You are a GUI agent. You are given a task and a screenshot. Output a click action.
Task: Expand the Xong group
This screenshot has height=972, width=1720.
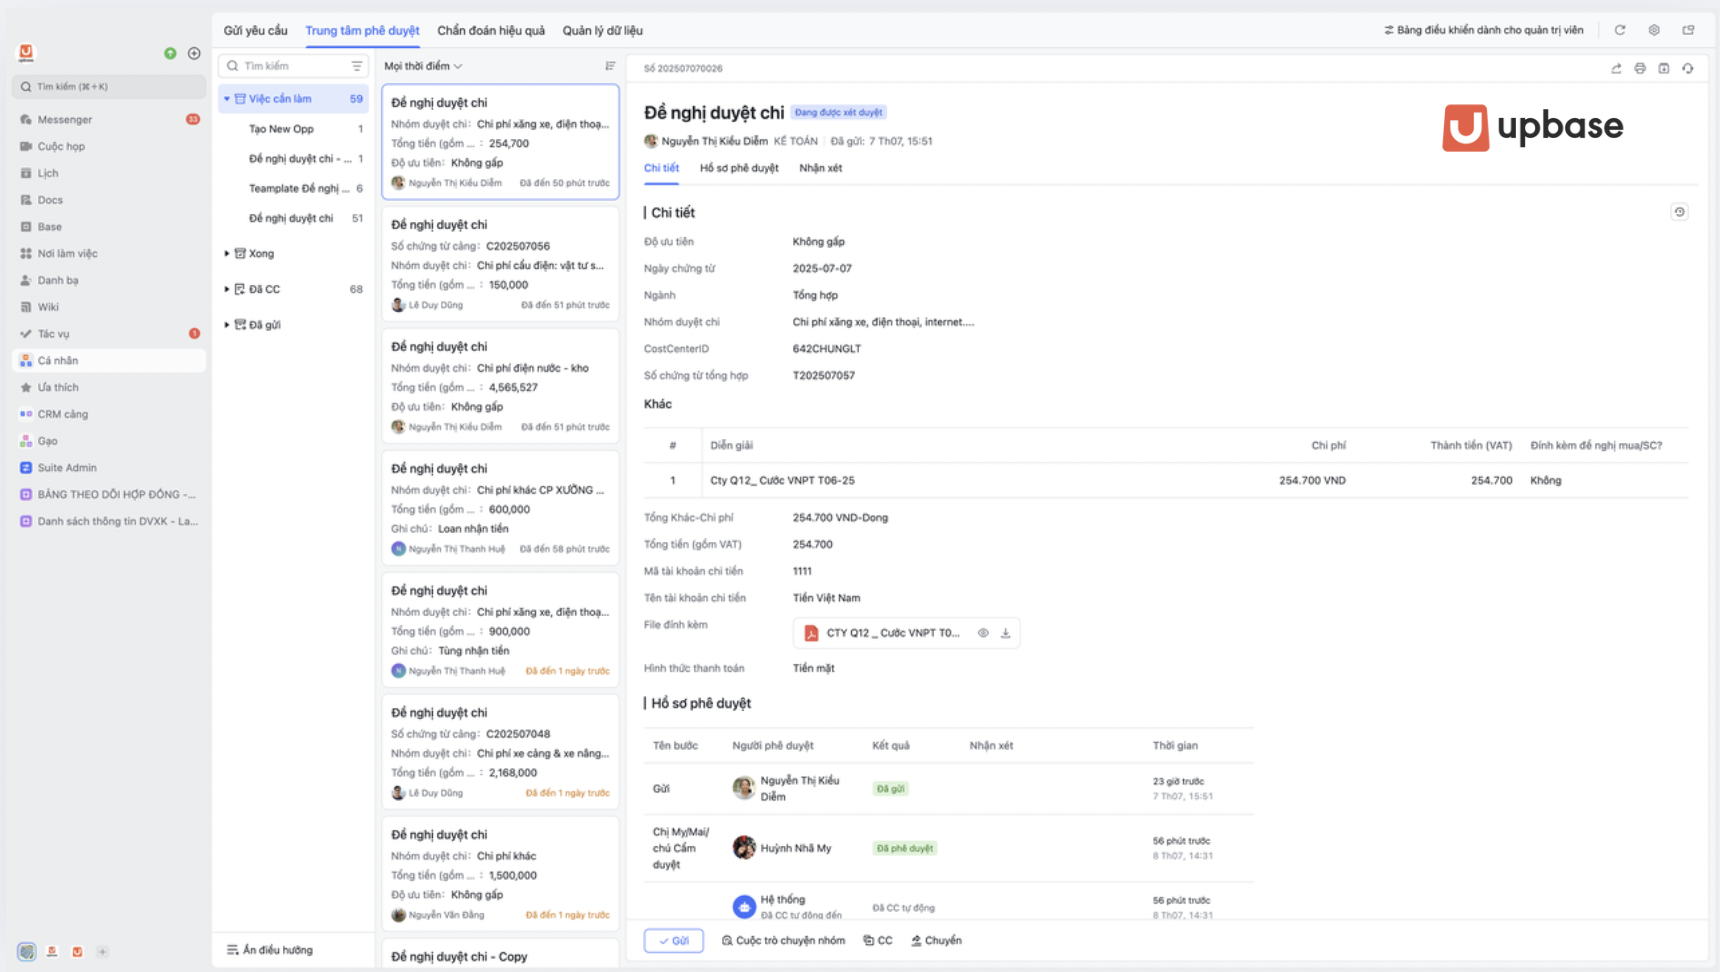227,254
